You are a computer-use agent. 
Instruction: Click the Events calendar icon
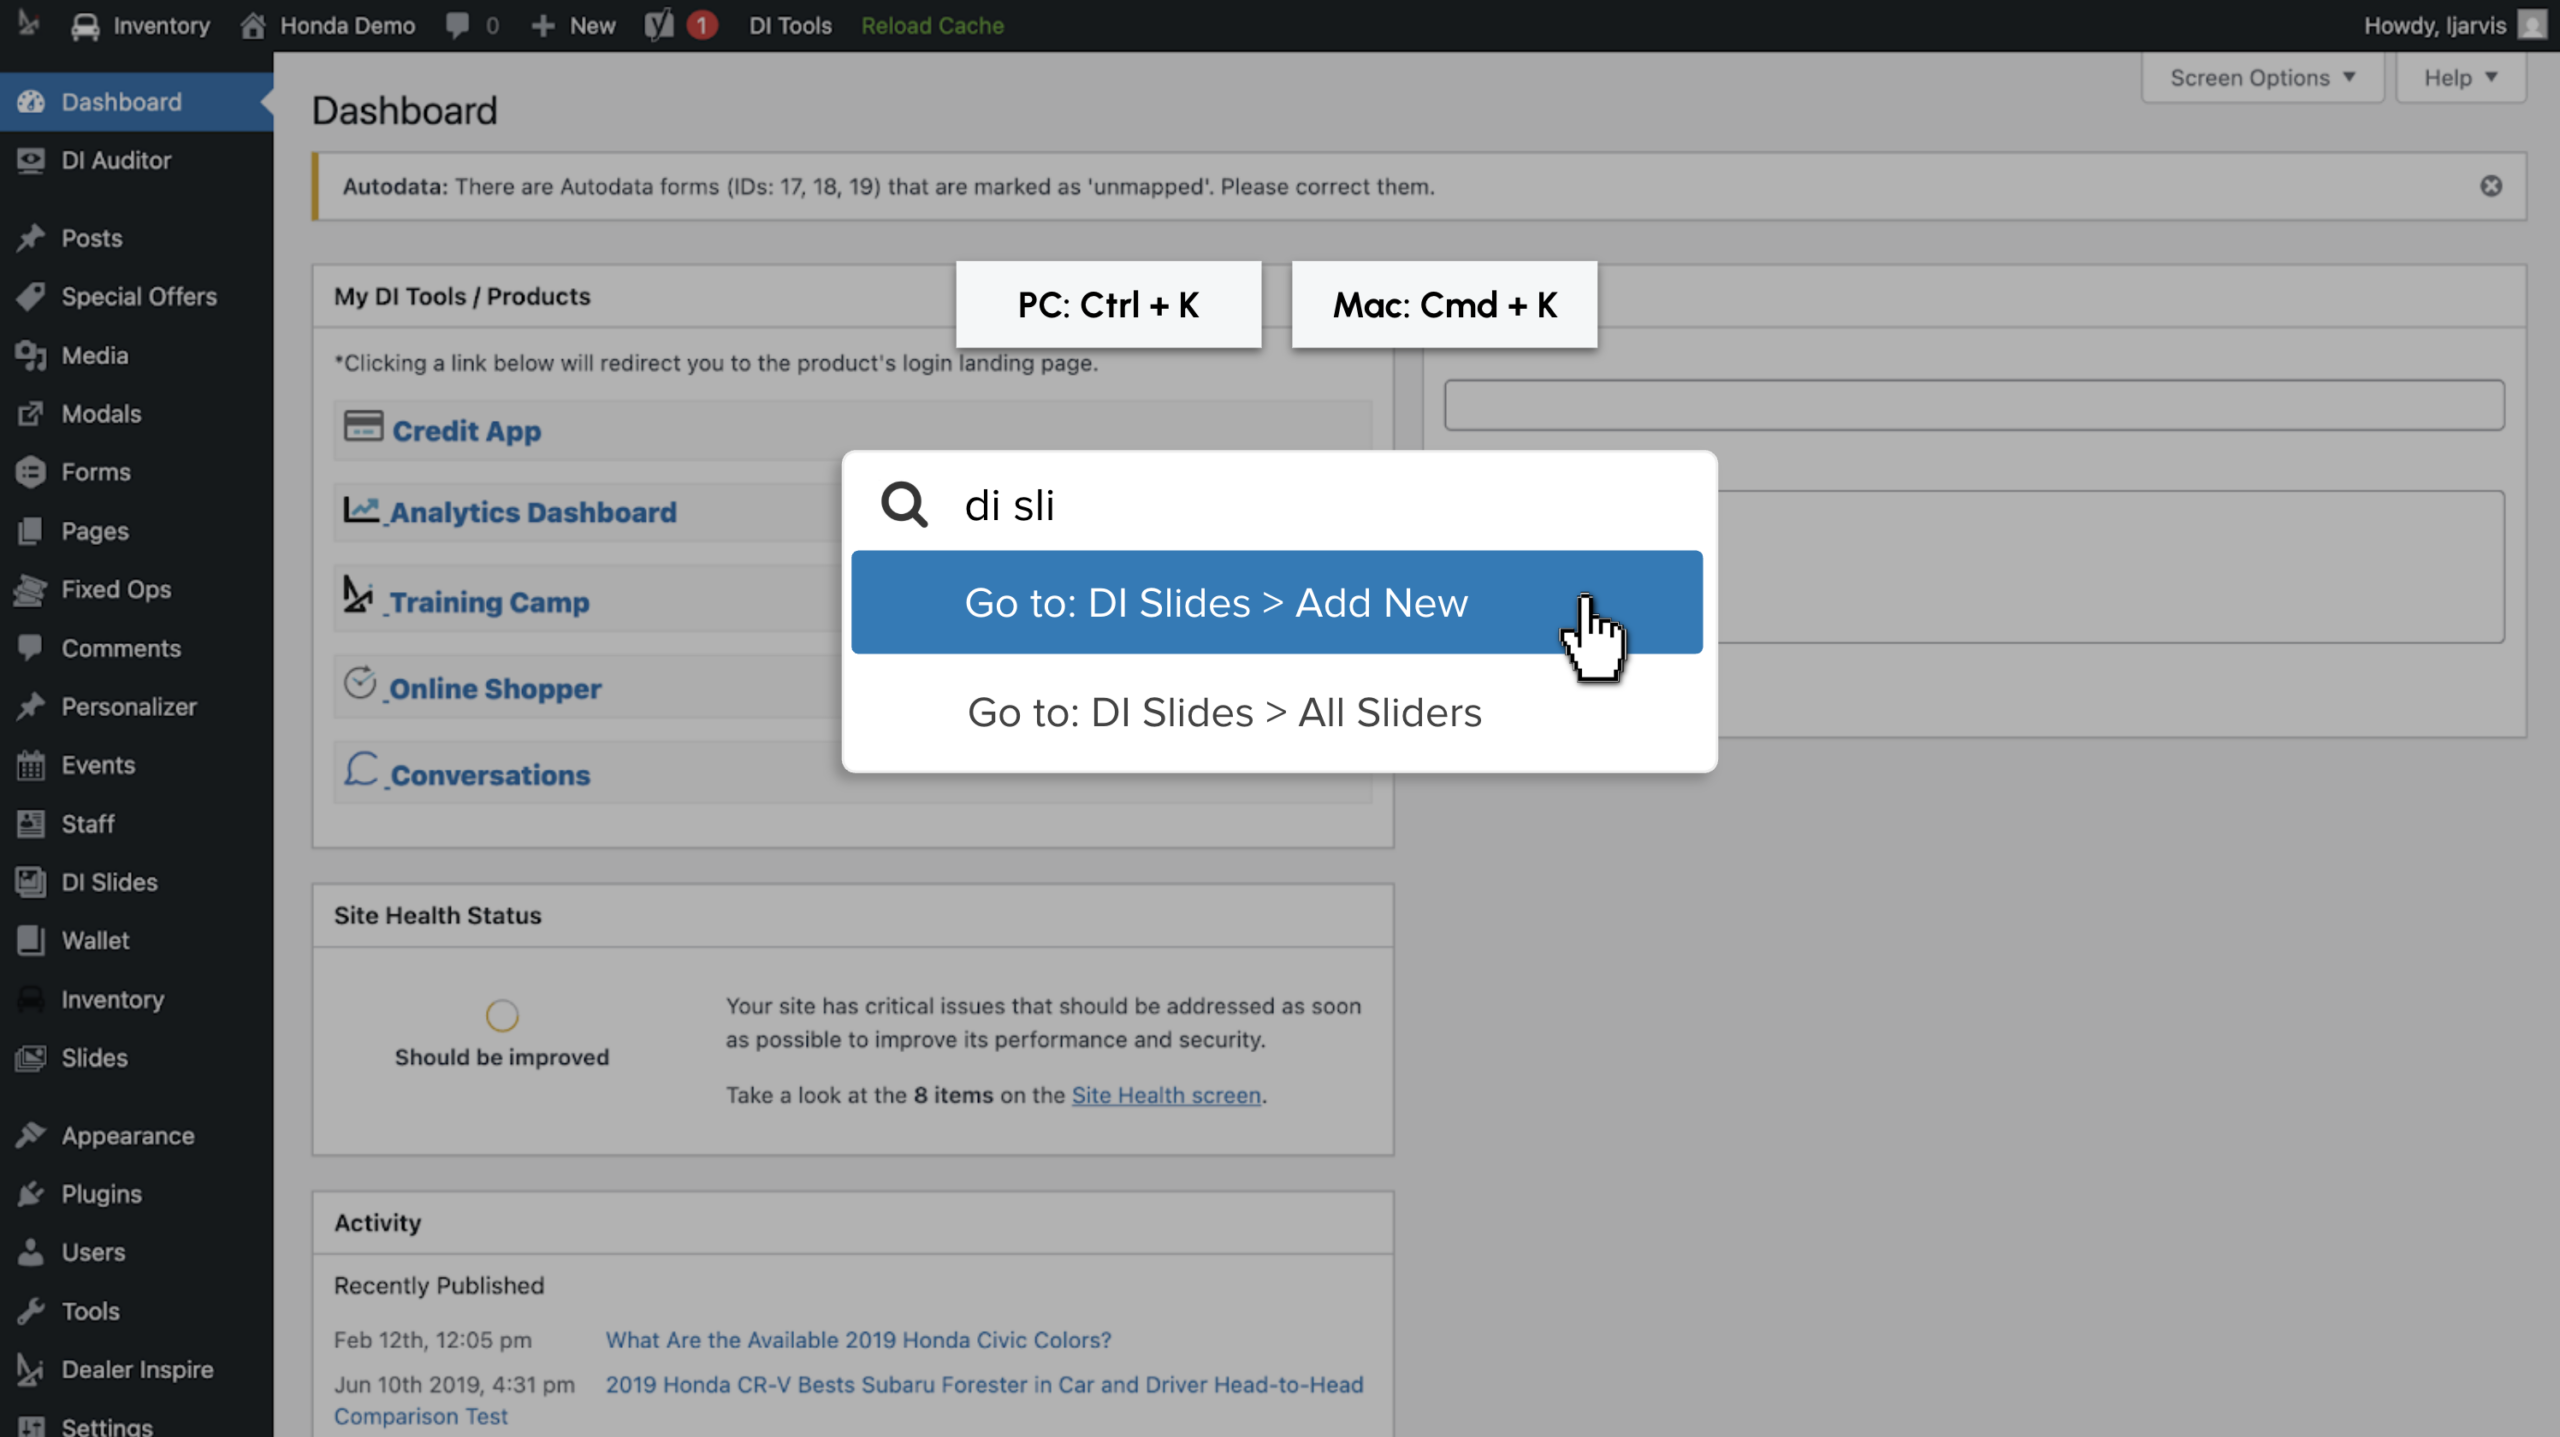(x=31, y=765)
